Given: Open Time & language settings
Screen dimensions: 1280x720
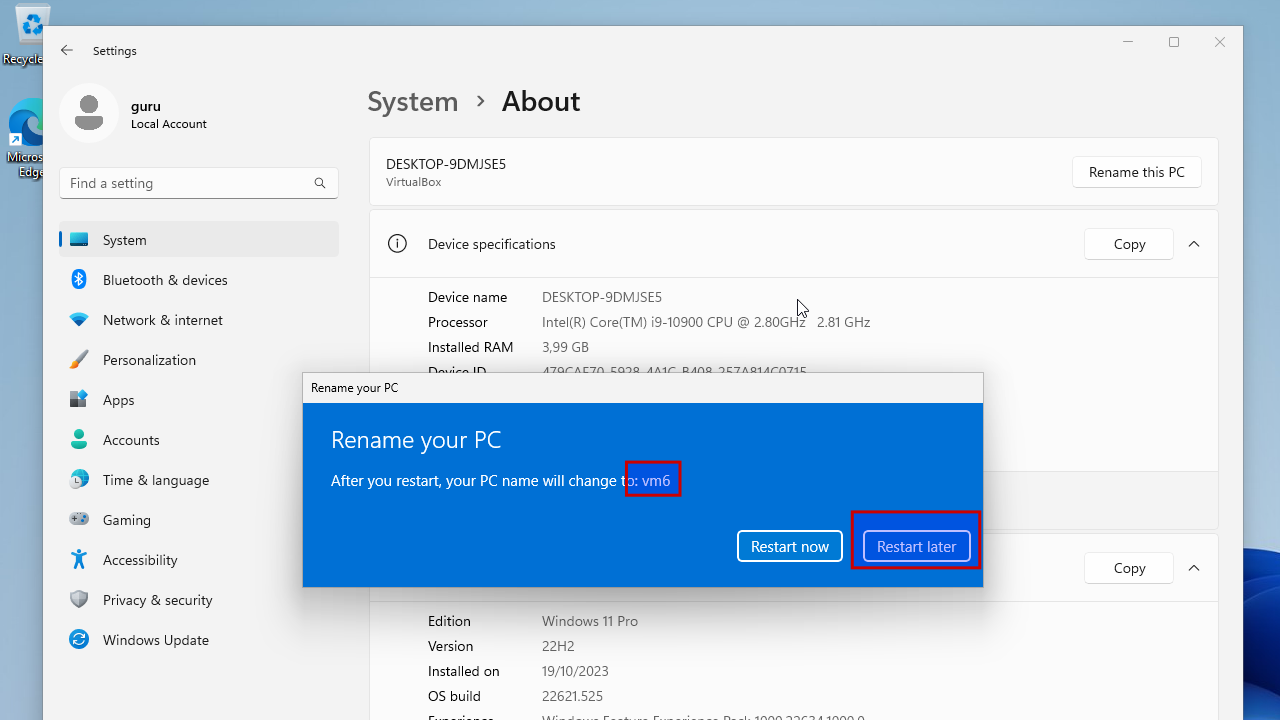Looking at the screenshot, I should [x=199, y=480].
